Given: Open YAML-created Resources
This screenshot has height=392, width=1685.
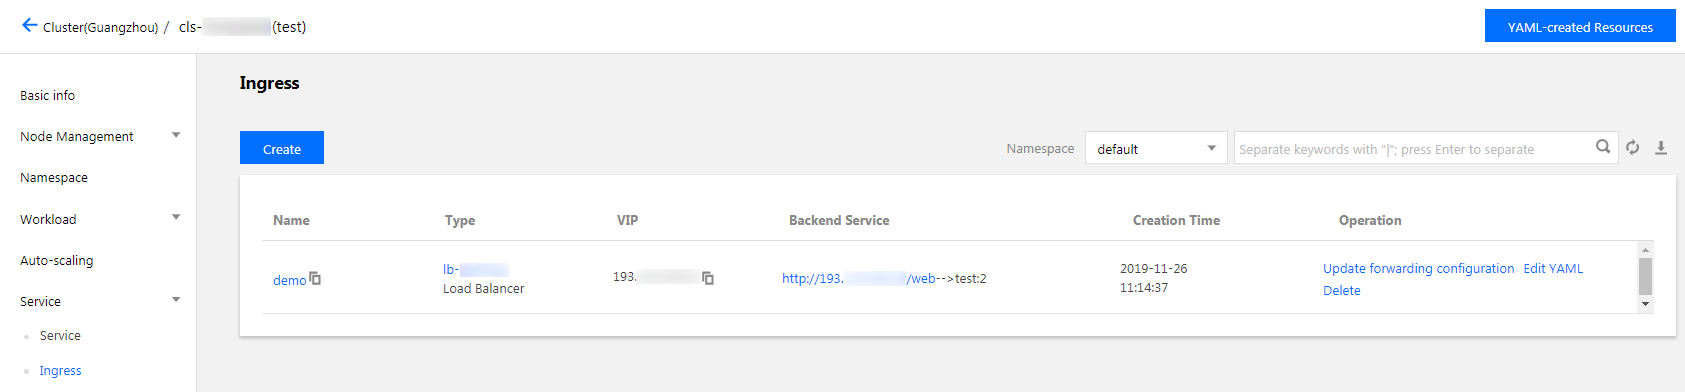Looking at the screenshot, I should coord(1580,26).
